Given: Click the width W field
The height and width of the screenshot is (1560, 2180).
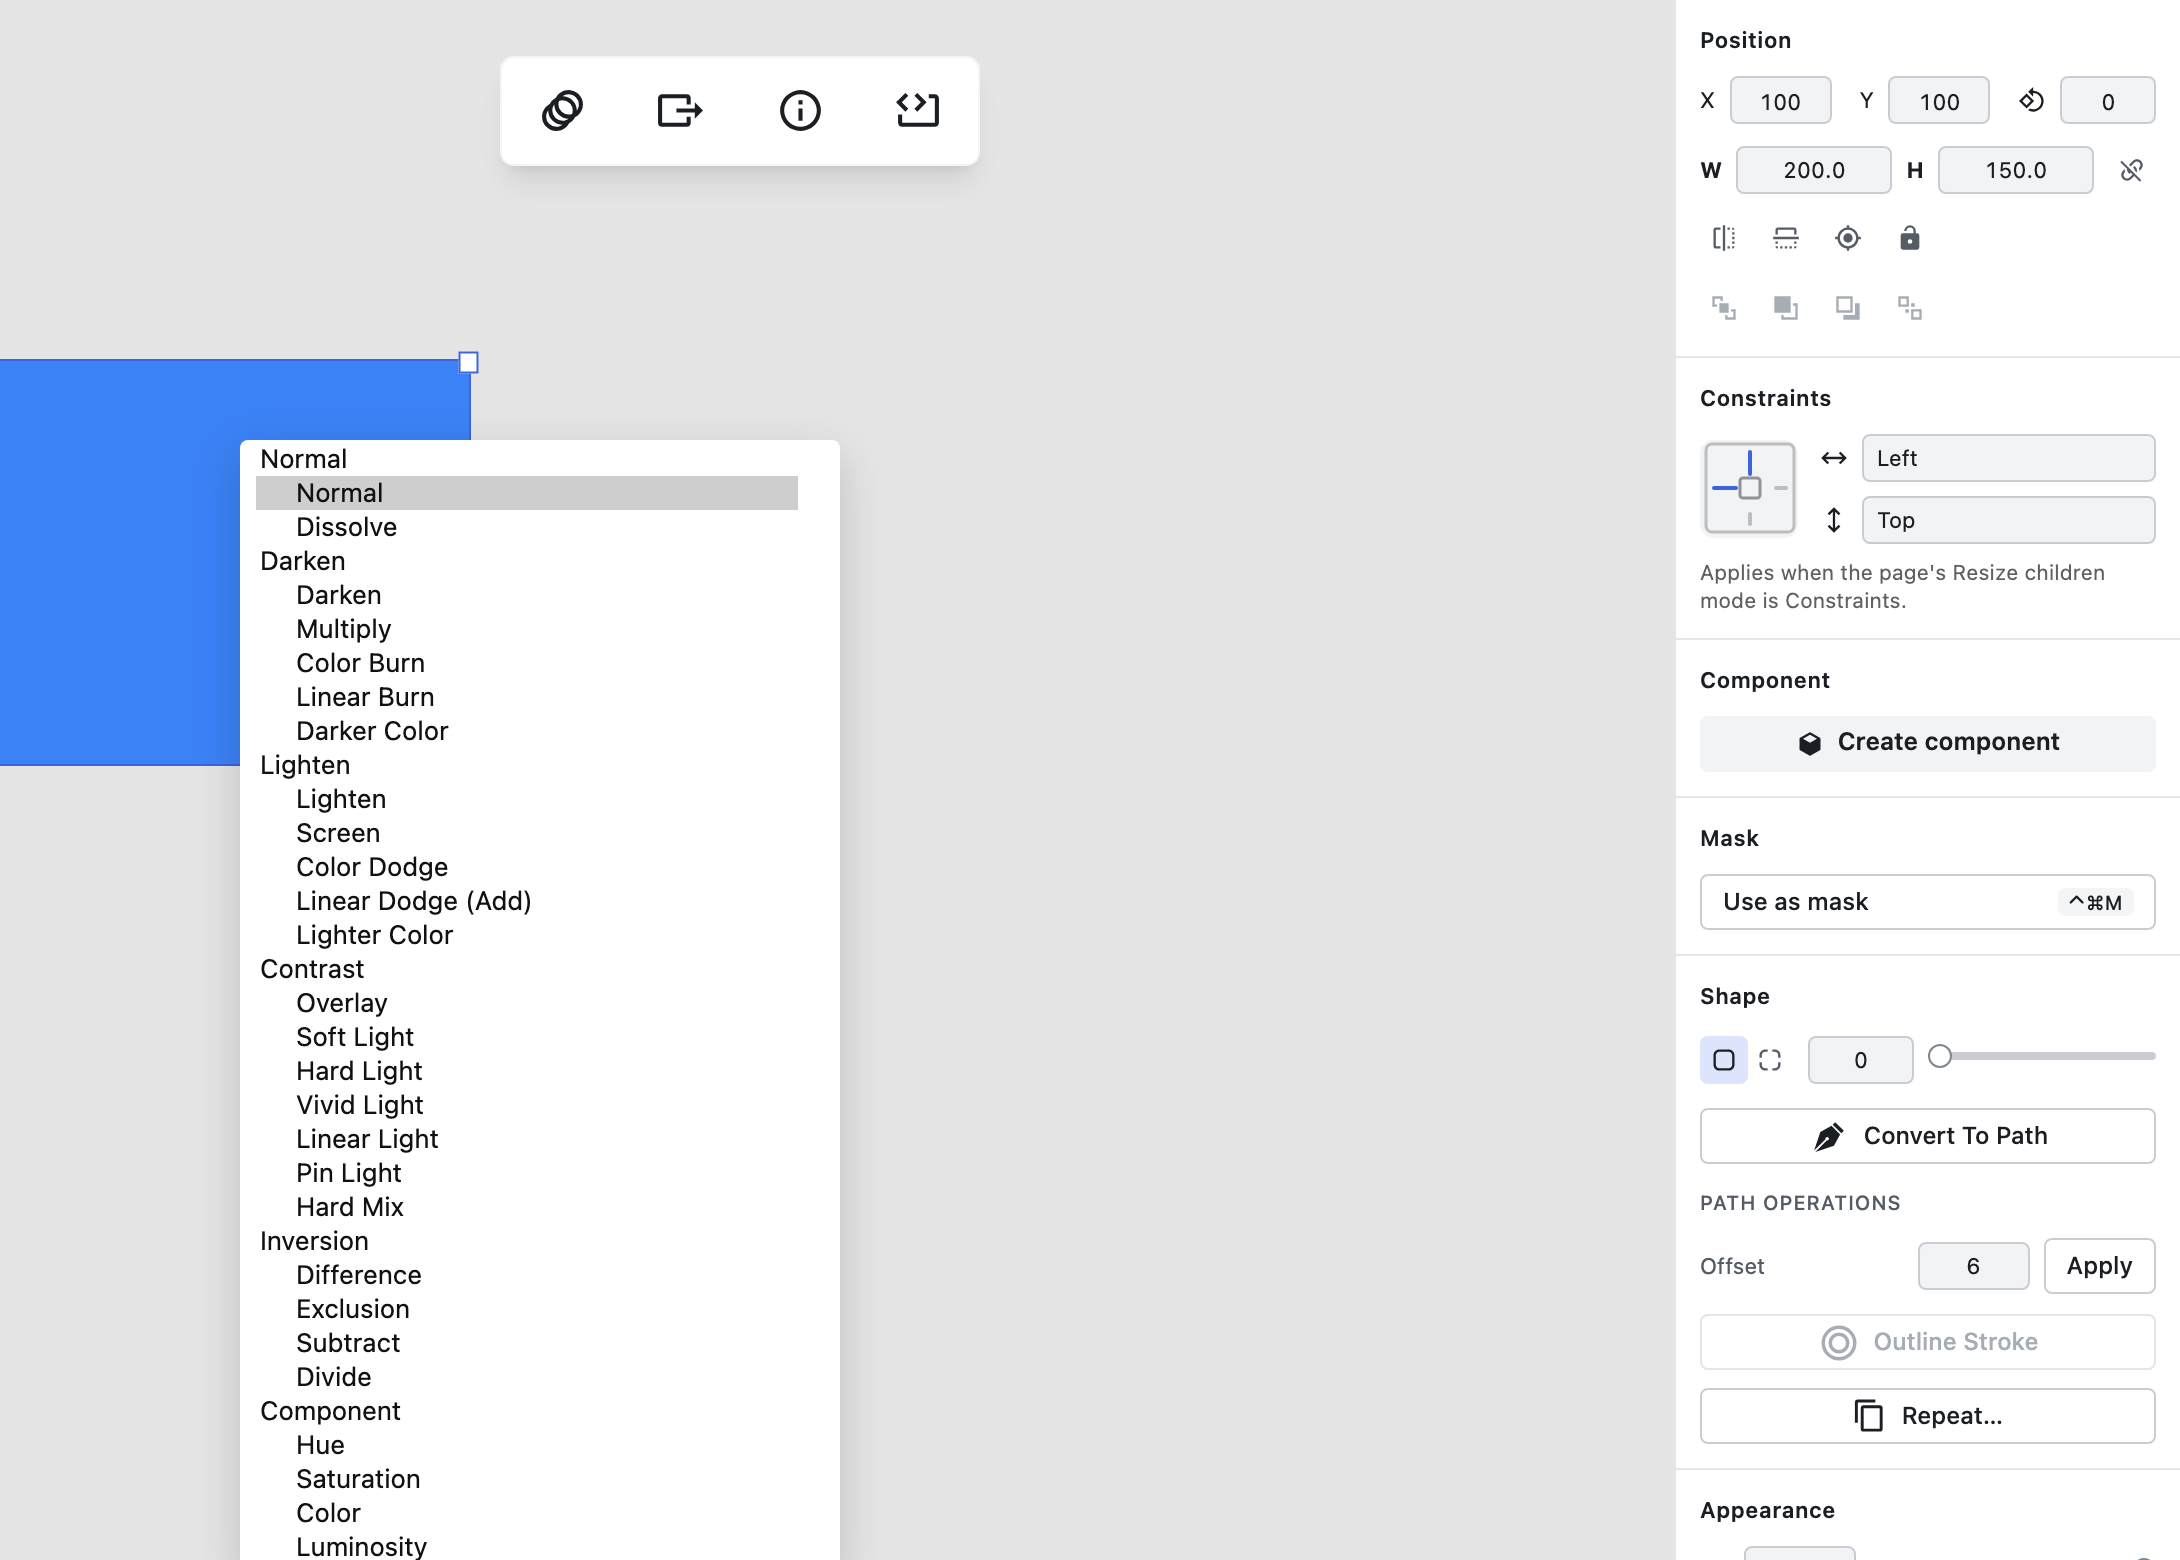Looking at the screenshot, I should (x=1813, y=170).
